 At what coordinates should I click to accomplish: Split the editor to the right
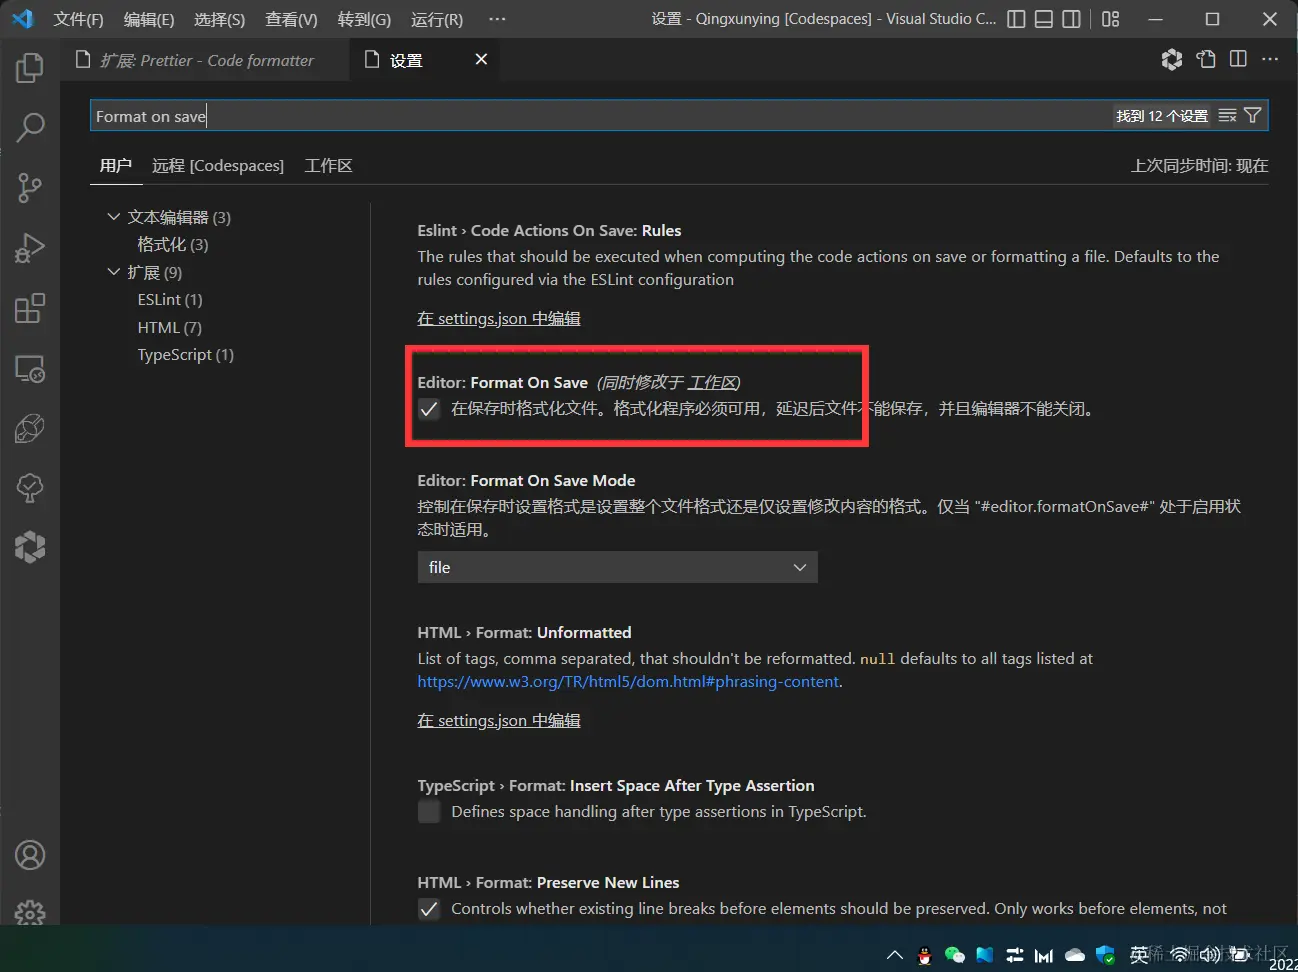[1238, 60]
